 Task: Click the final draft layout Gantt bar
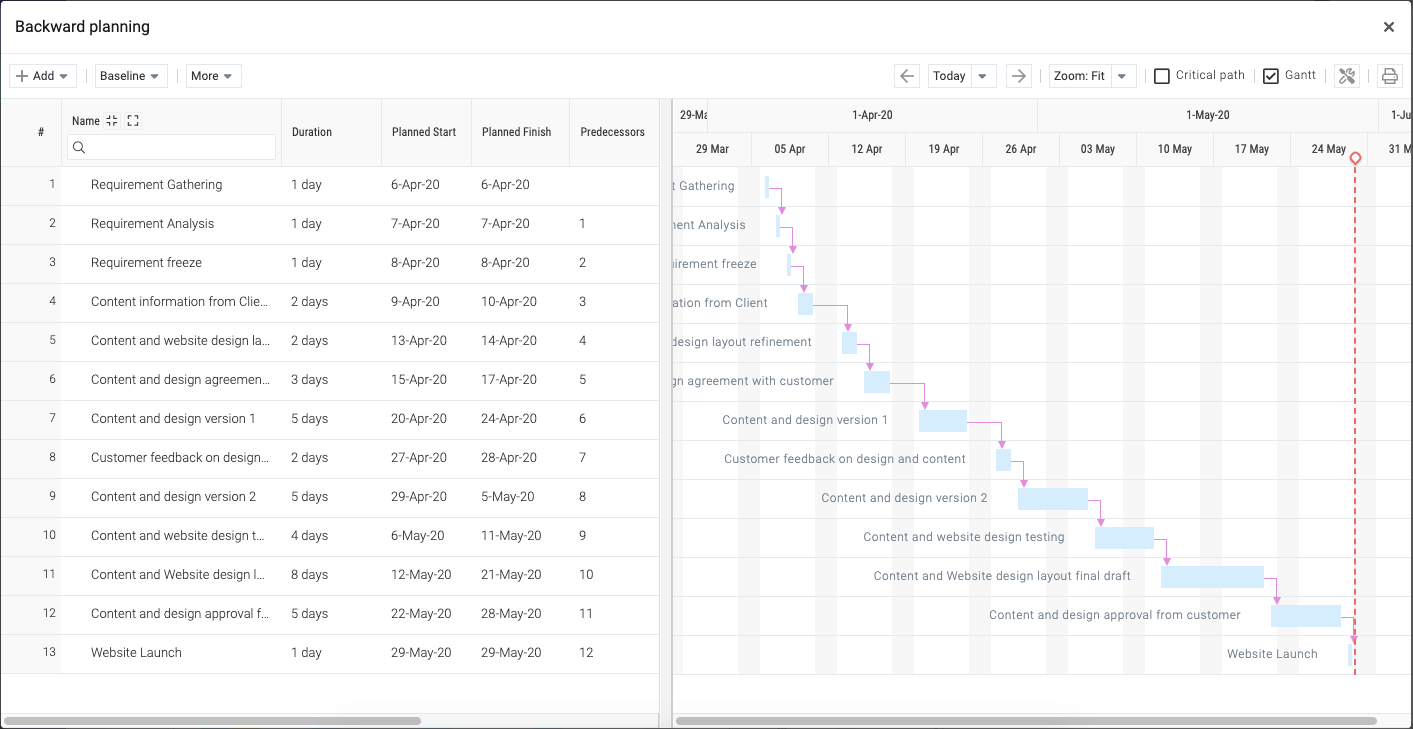point(1212,577)
